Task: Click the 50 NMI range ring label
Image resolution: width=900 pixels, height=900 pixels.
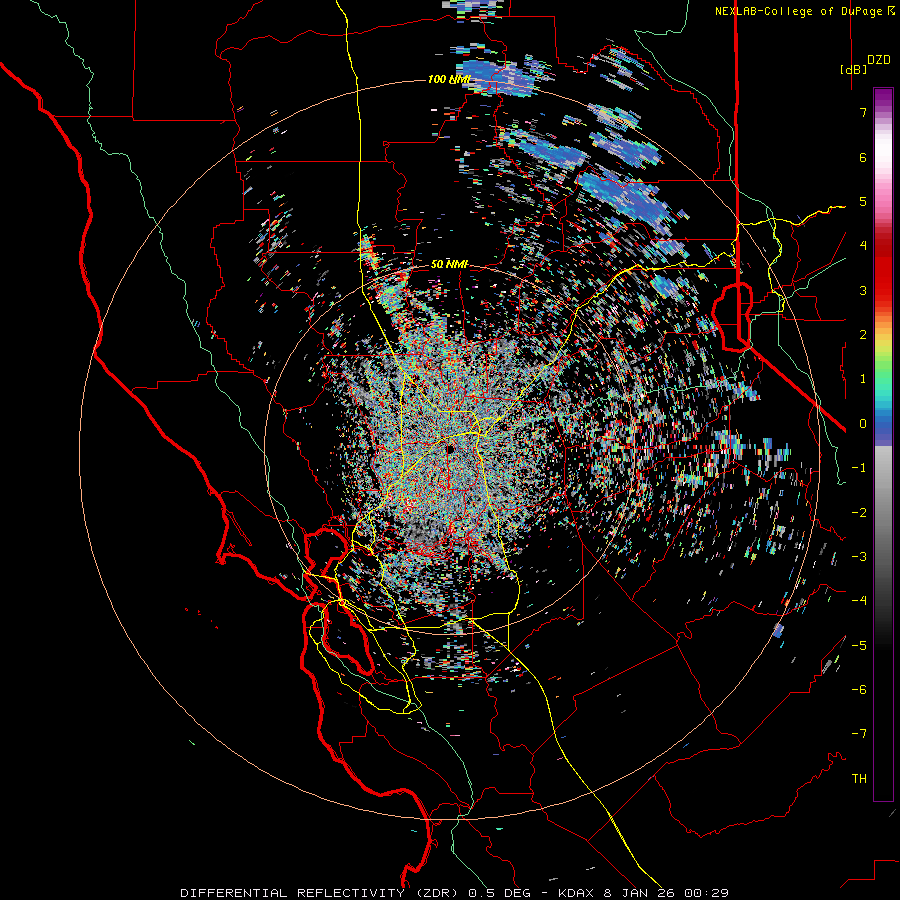Action: 449,264
